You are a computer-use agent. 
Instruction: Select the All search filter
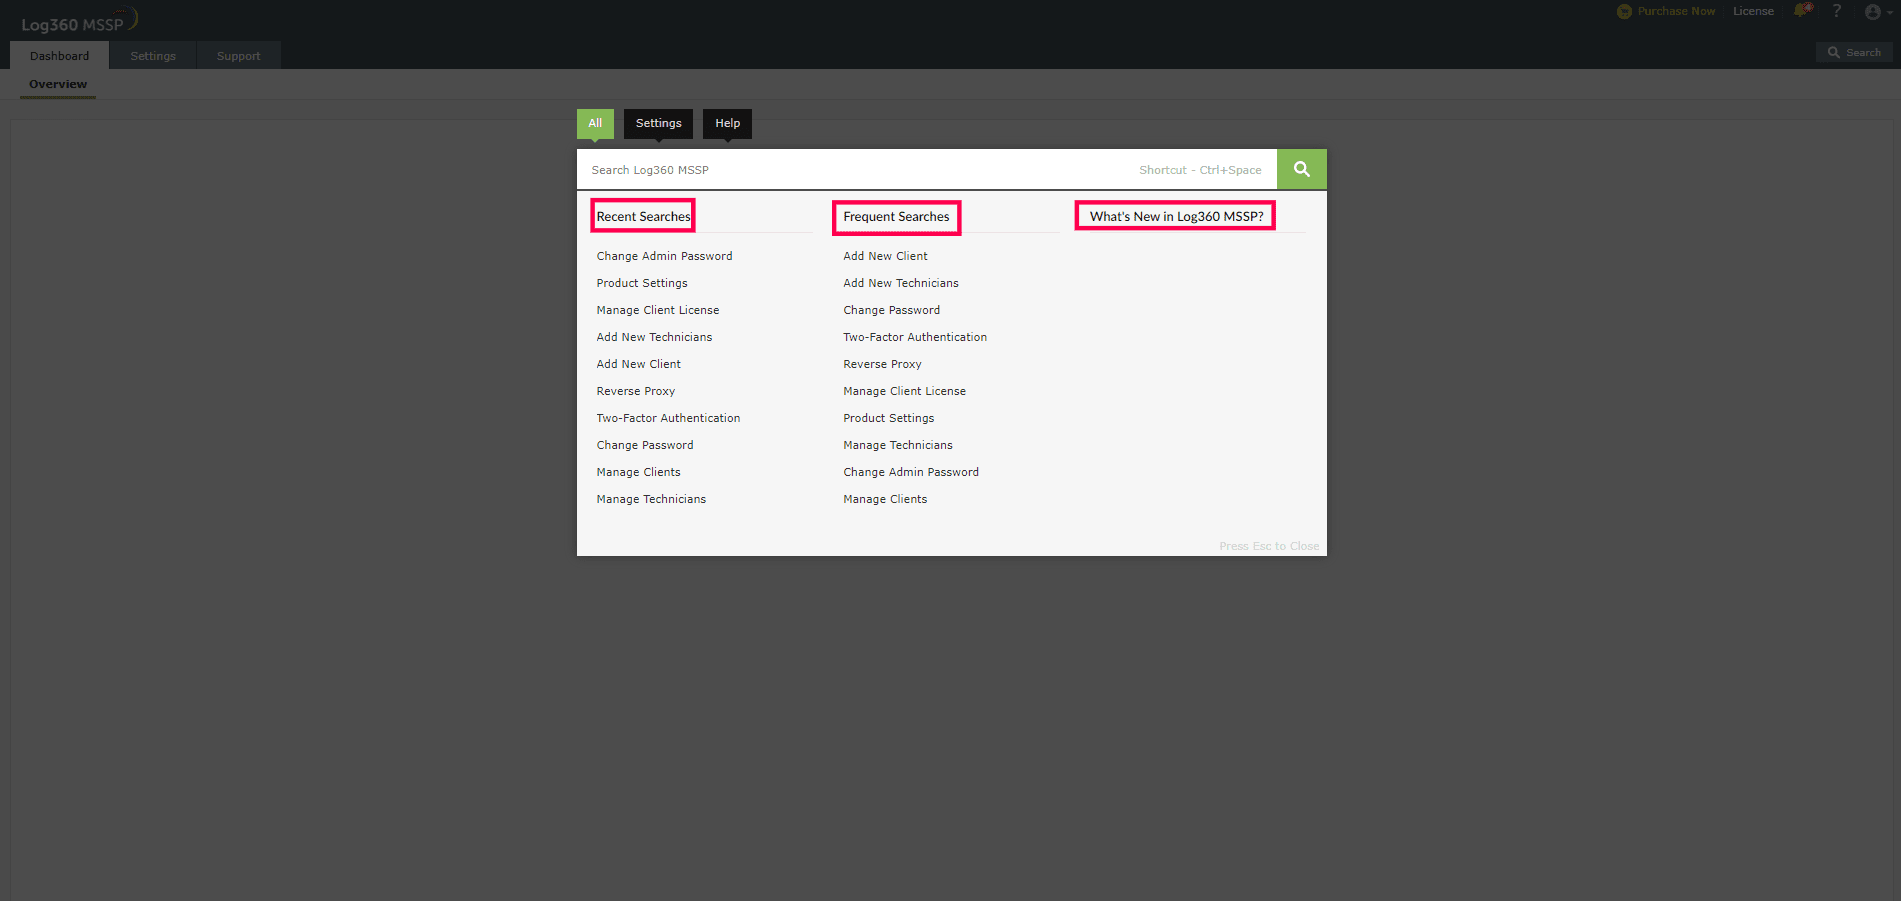(x=595, y=123)
